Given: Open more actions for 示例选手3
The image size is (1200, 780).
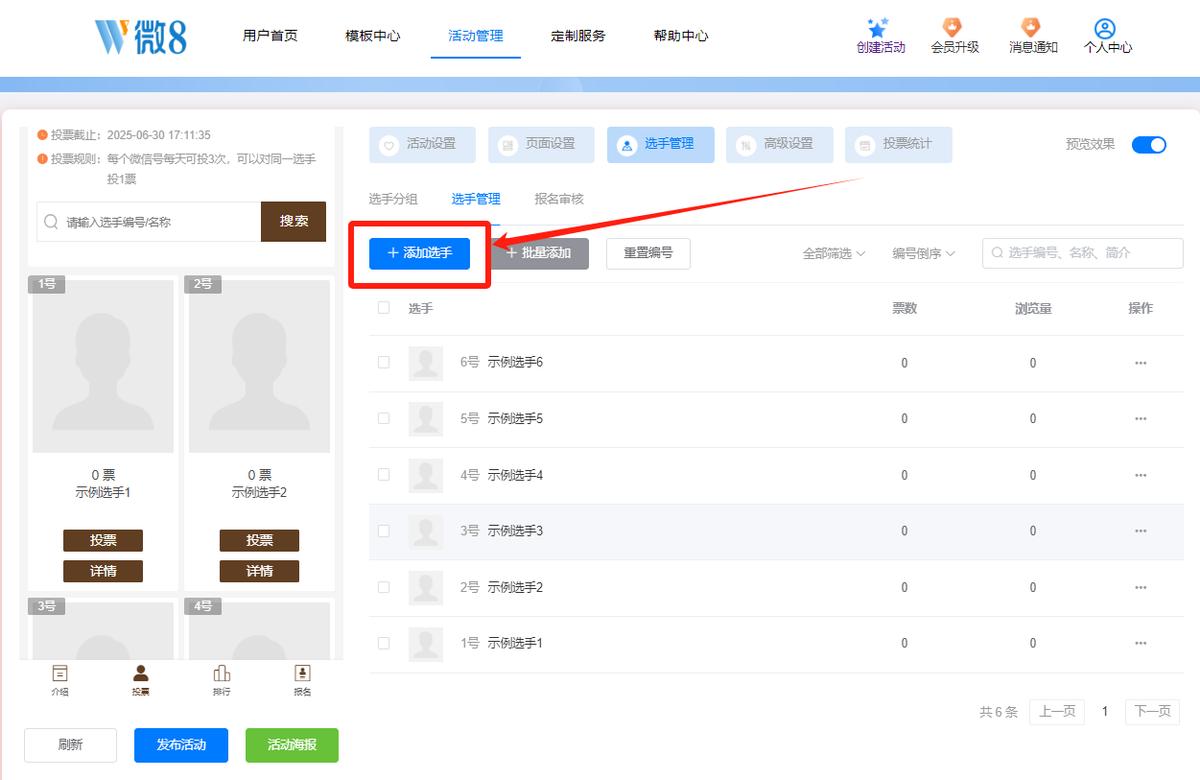Looking at the screenshot, I should click(x=1141, y=531).
